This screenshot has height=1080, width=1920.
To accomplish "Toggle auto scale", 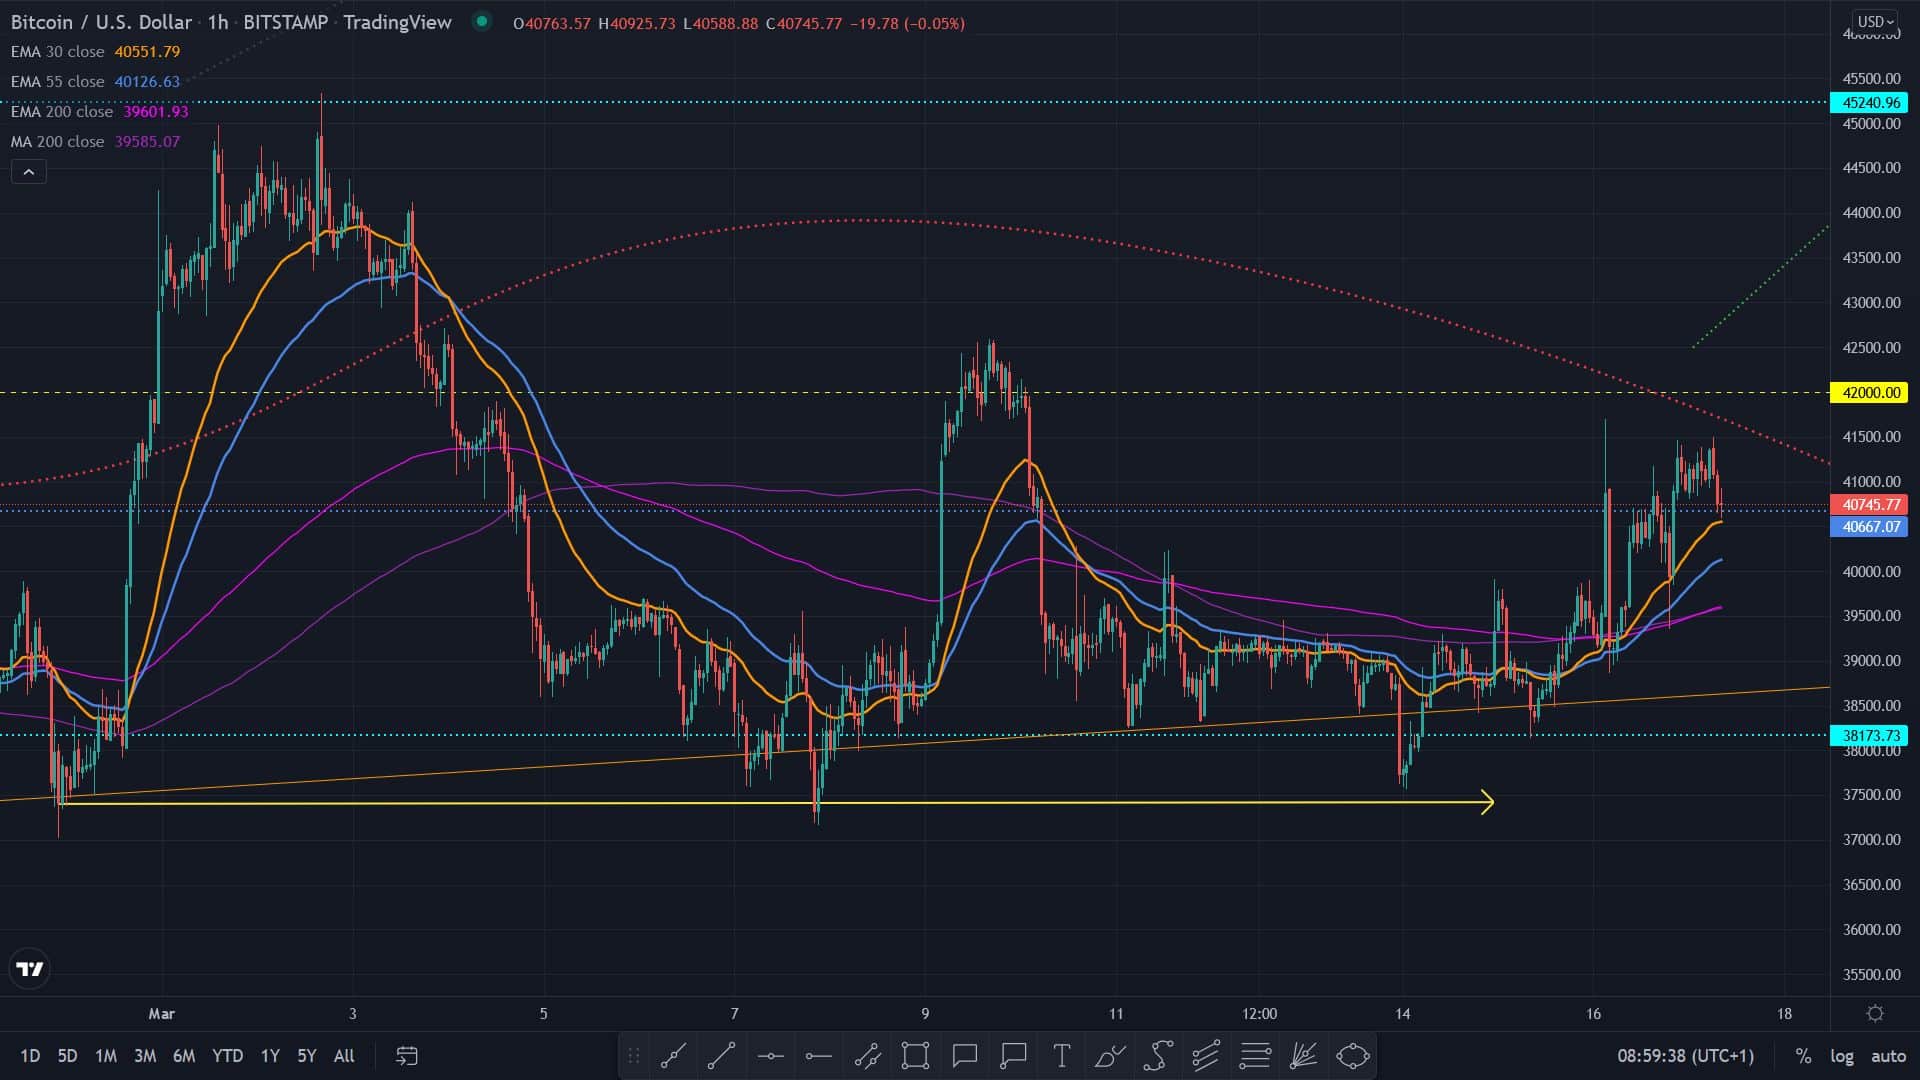I will (1888, 1055).
